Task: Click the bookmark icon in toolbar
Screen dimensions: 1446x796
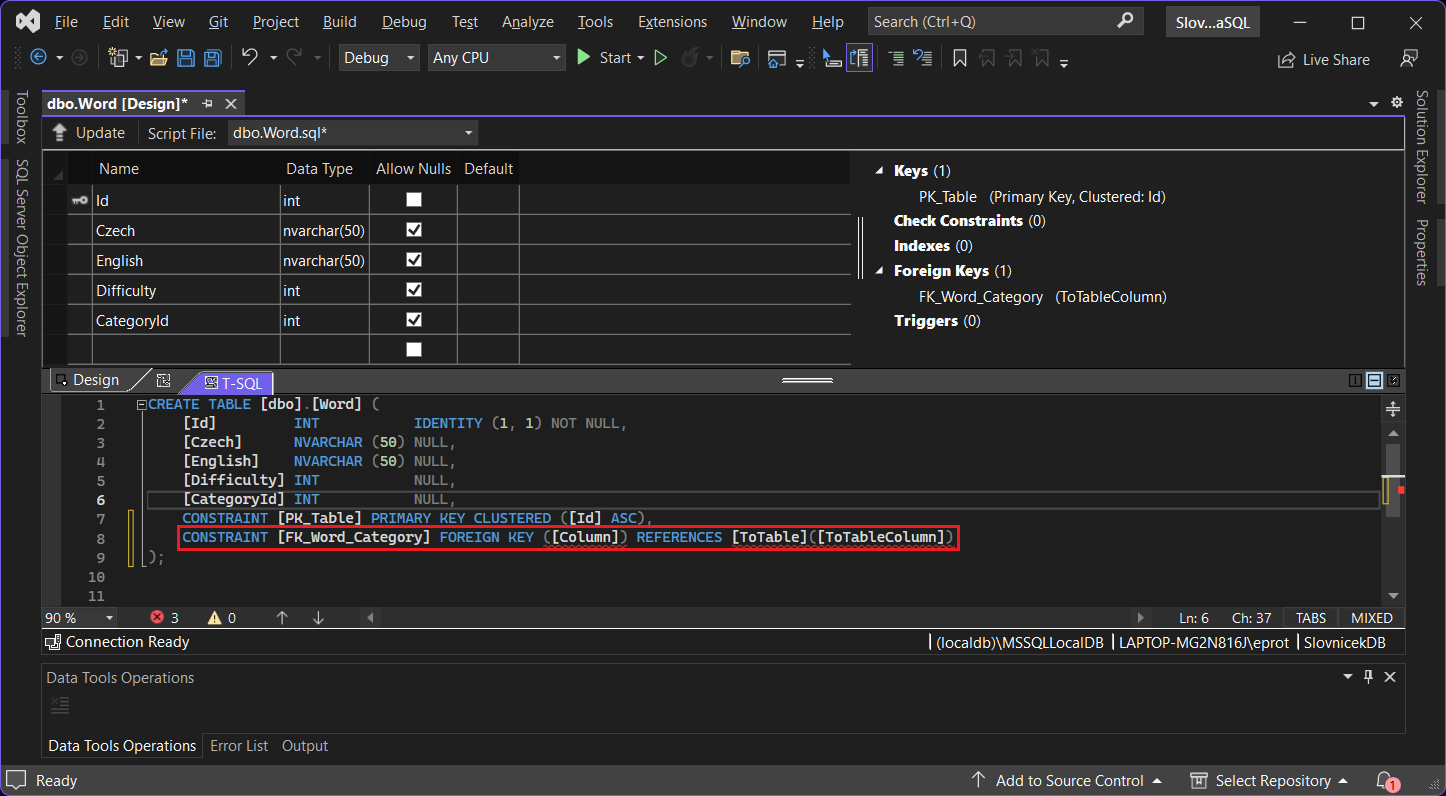Action: [960, 58]
